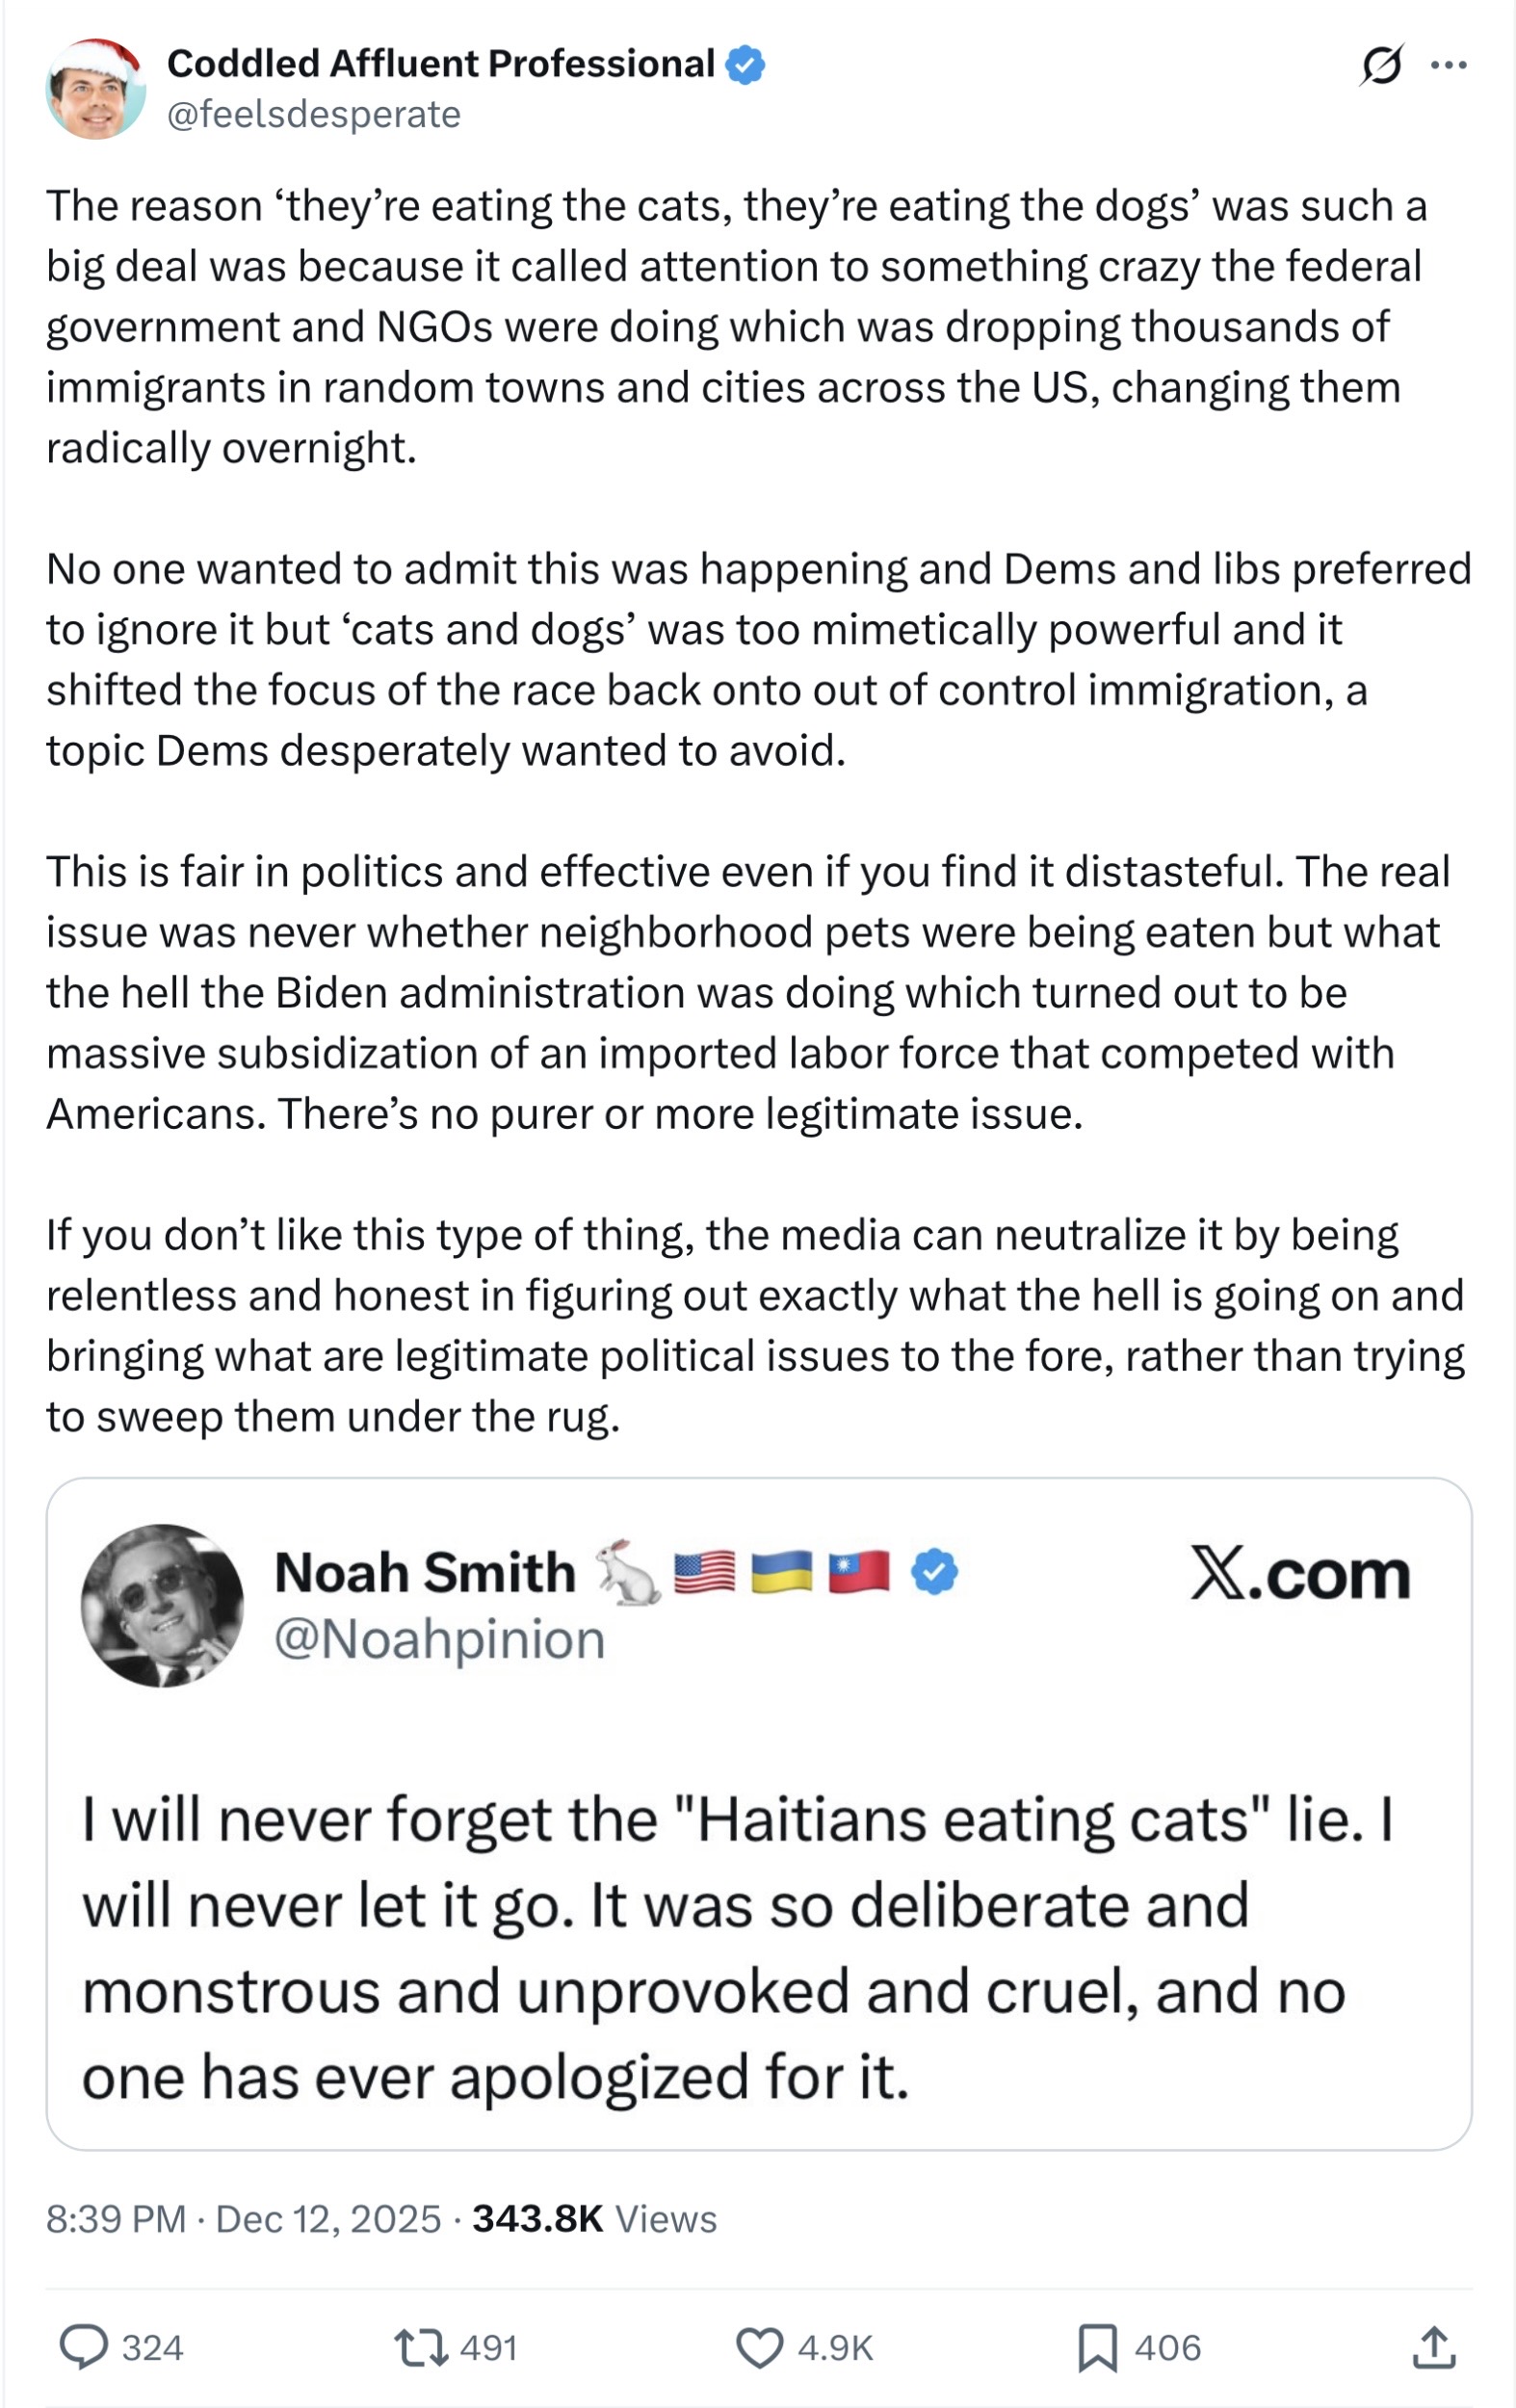Click the blue verified badge beside author name
The image size is (1516, 2408).
coord(745,65)
